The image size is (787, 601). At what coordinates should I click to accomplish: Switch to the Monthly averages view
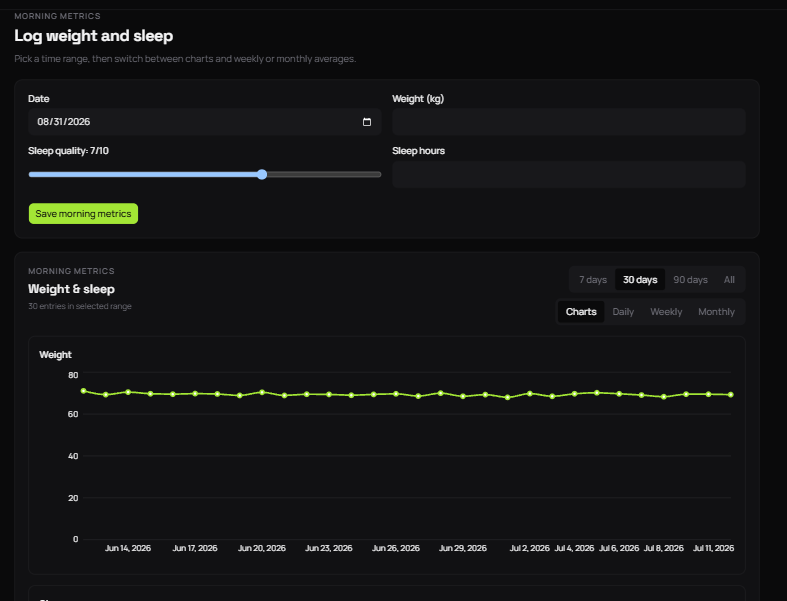(716, 312)
